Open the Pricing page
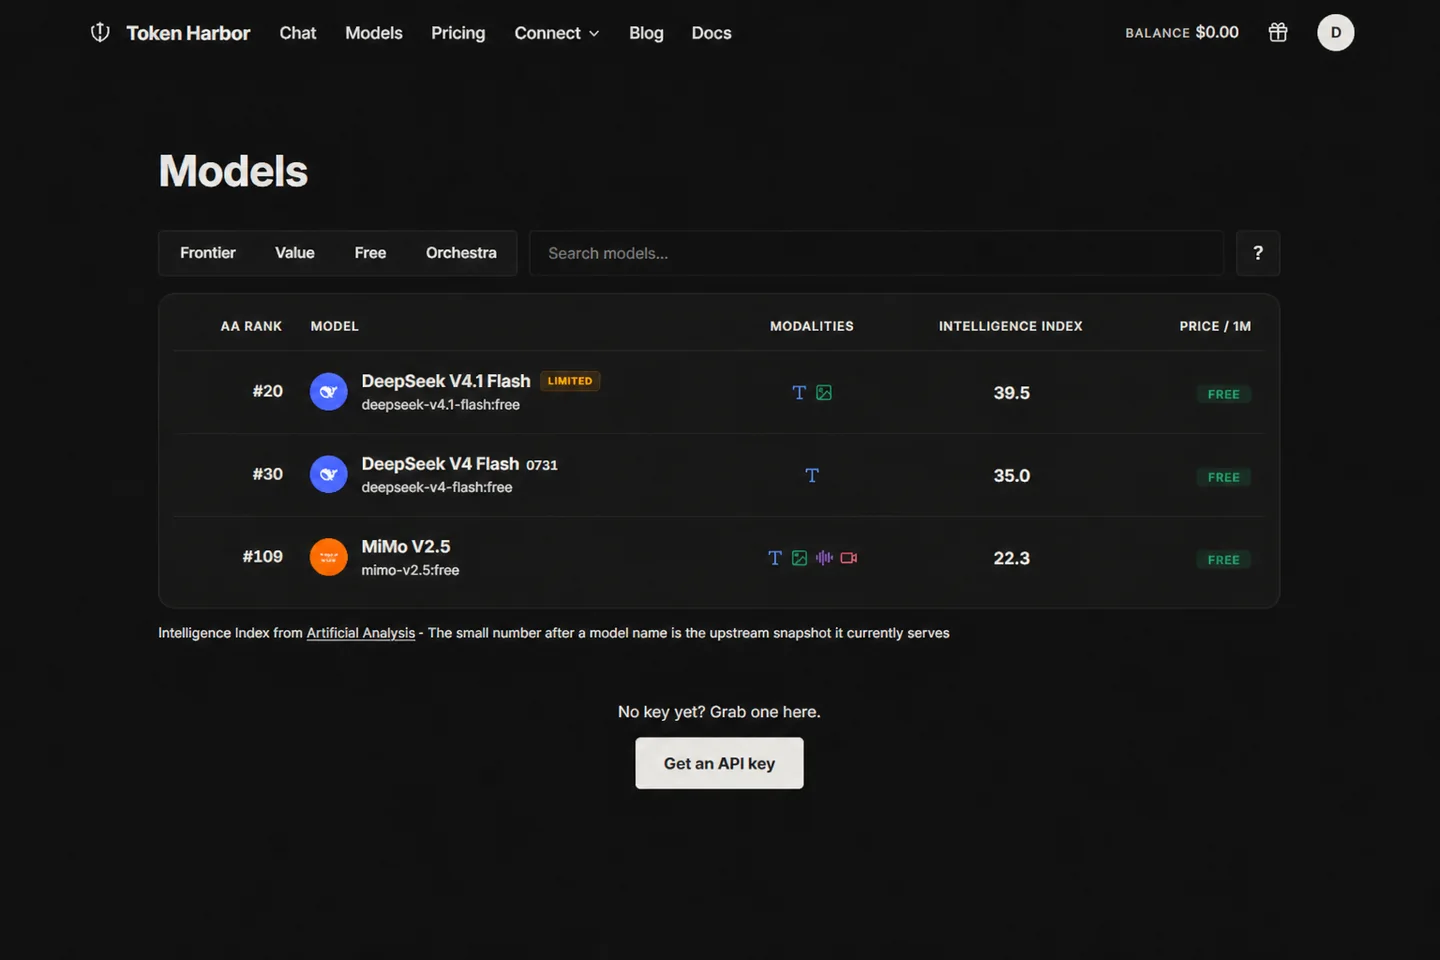 tap(458, 33)
